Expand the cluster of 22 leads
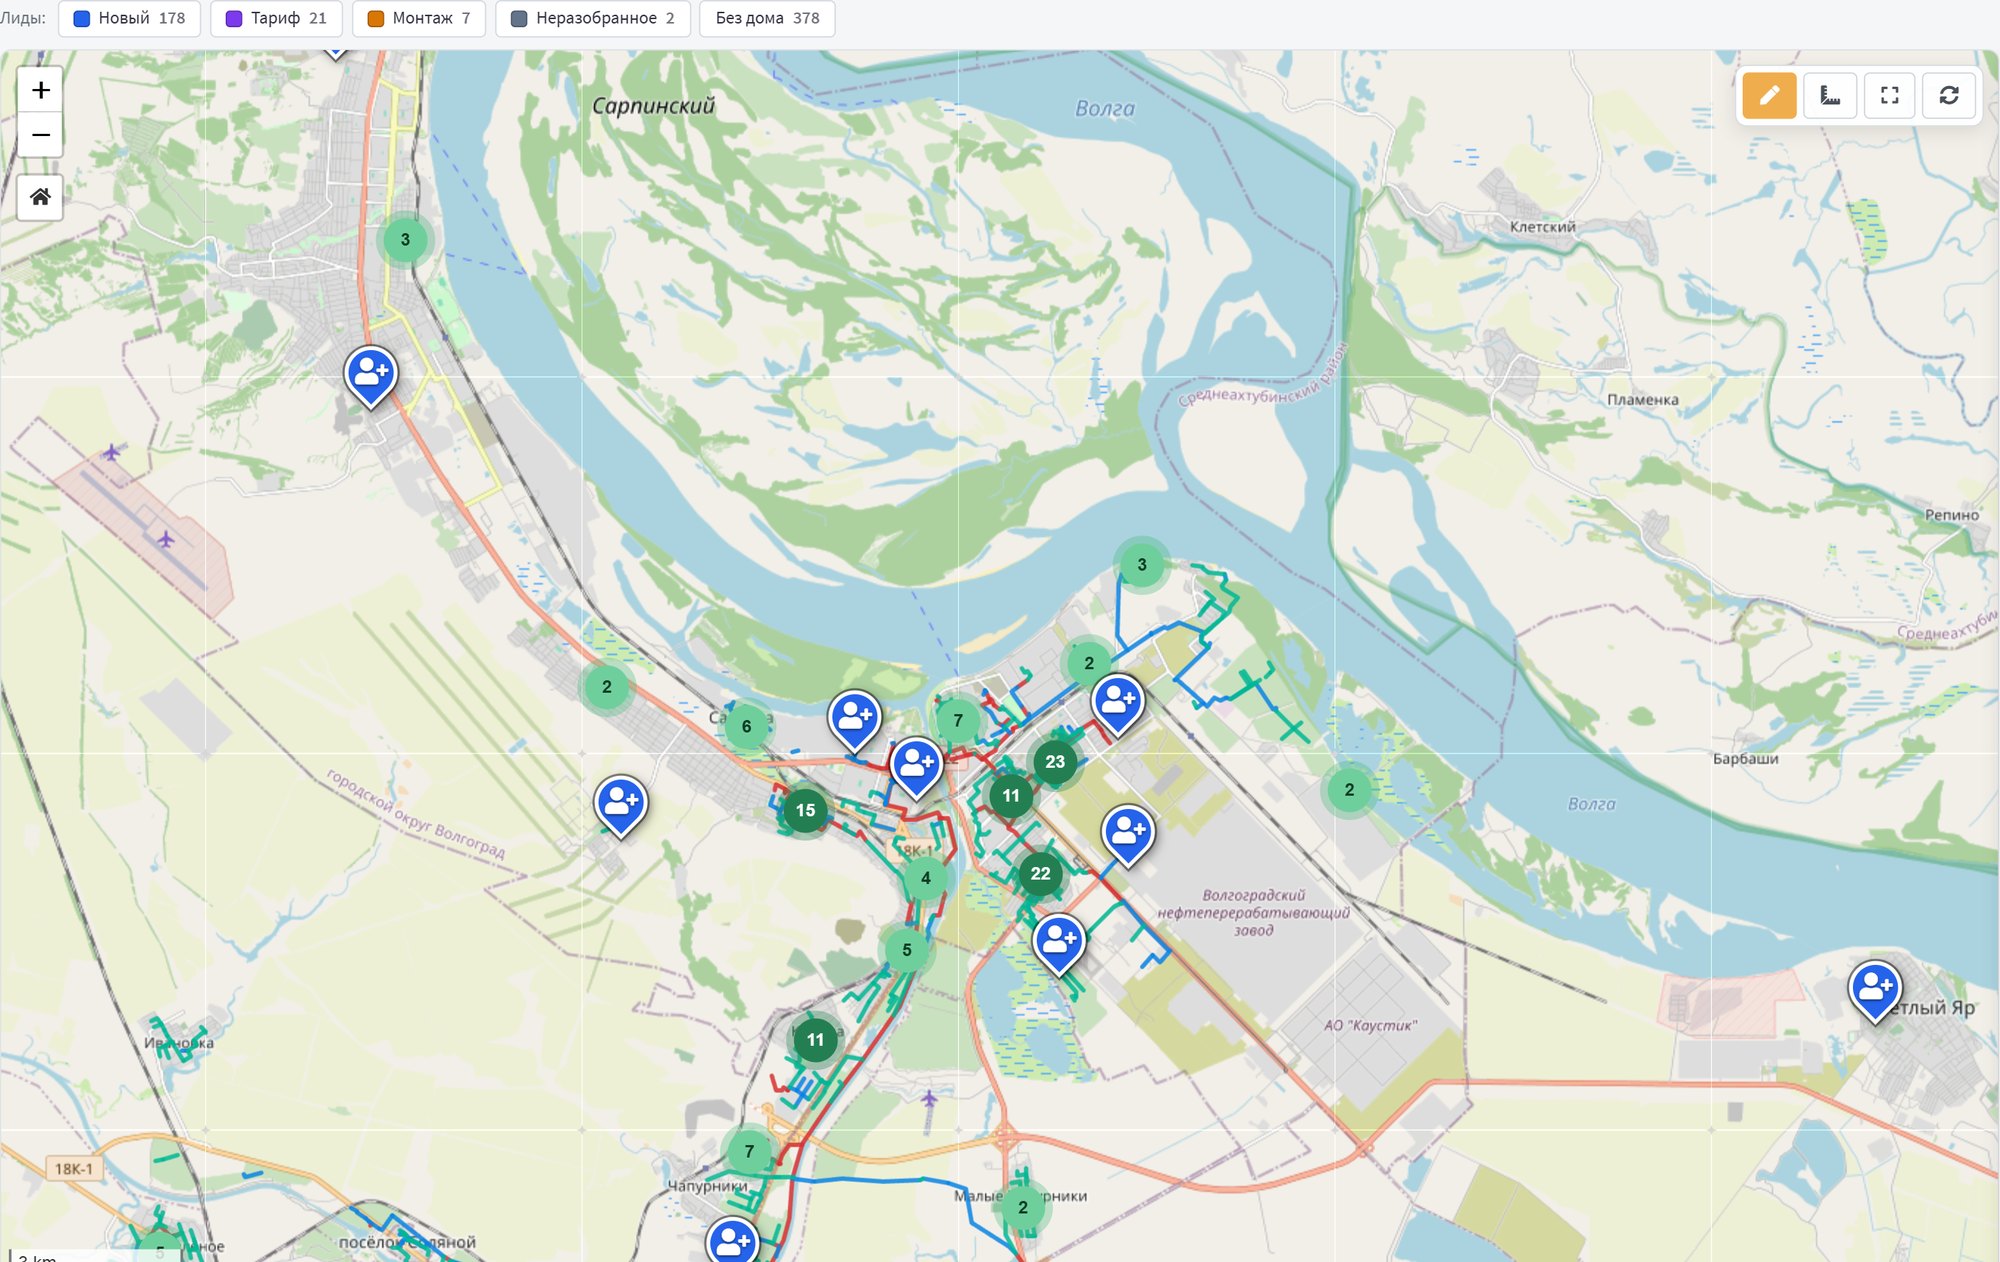 tap(1040, 874)
